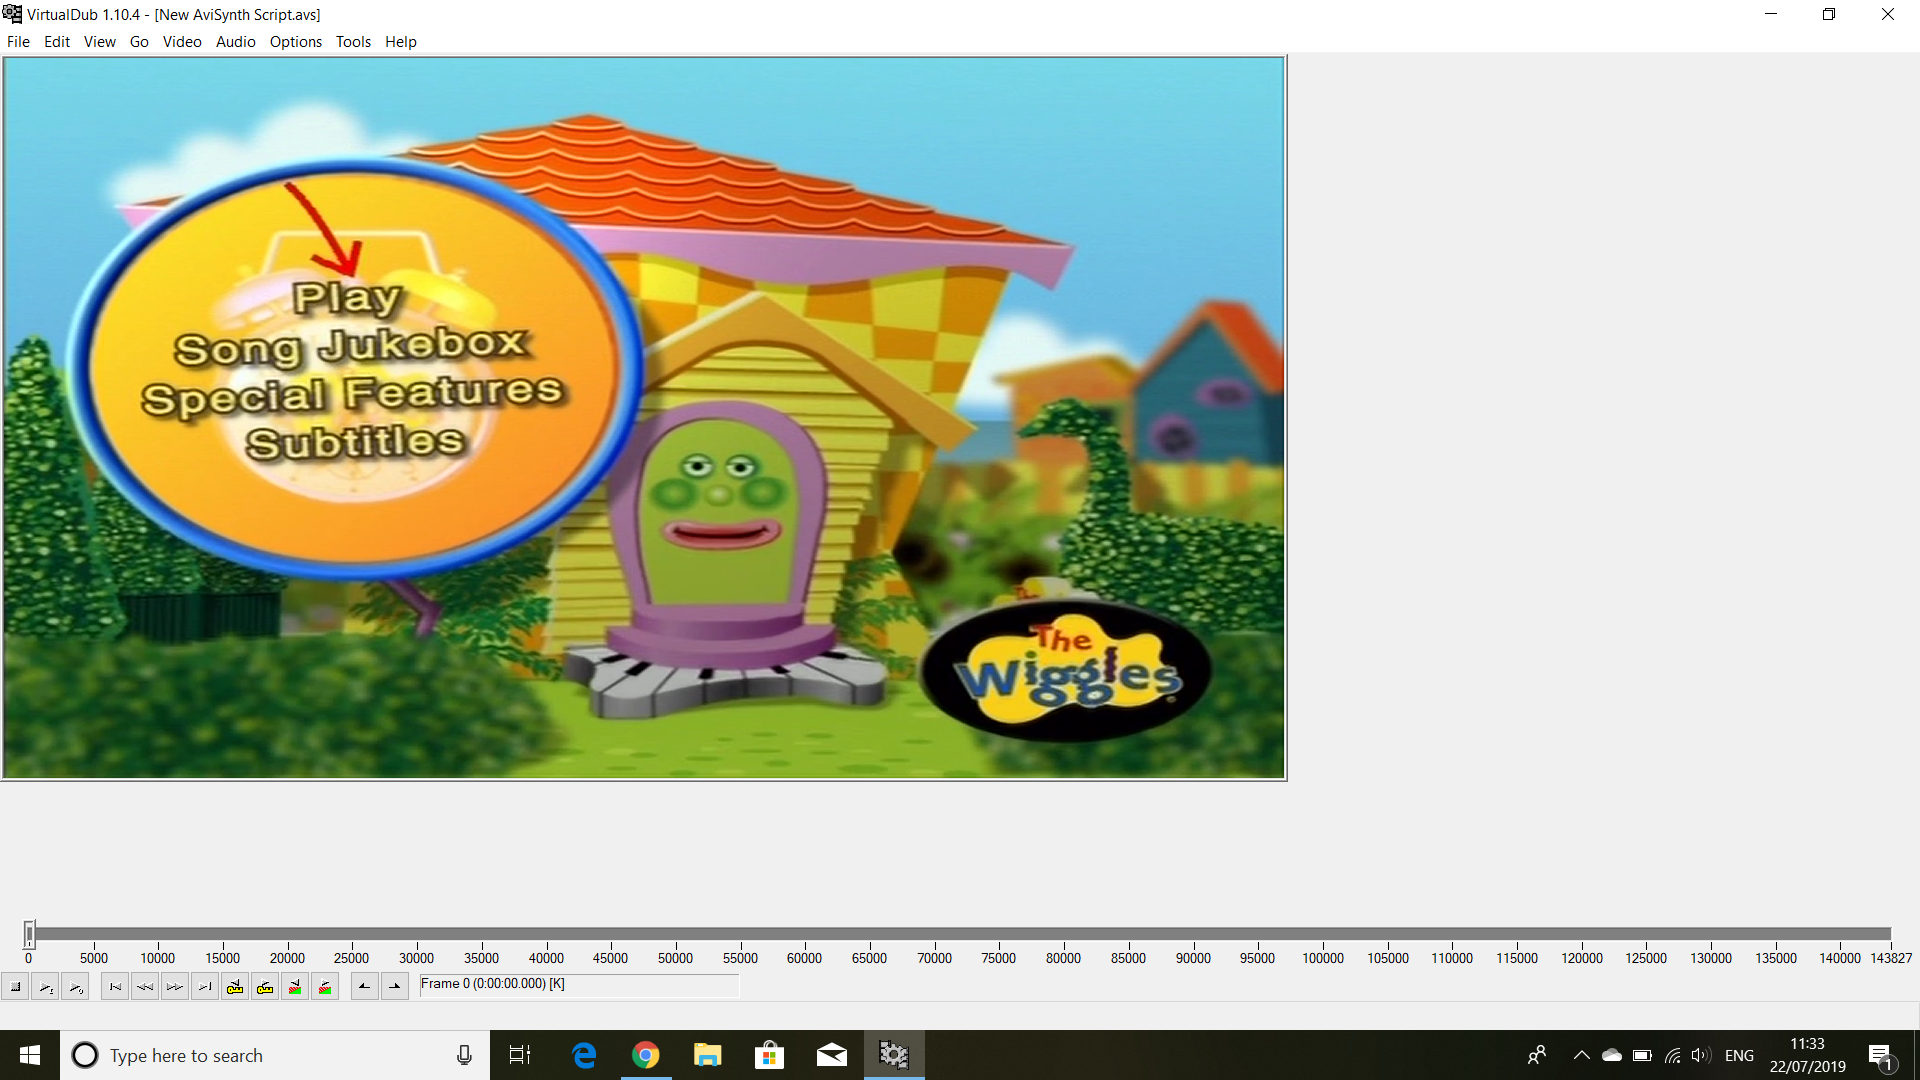Go to next keyframe key icon
1920x1080 pixels.
(x=265, y=987)
